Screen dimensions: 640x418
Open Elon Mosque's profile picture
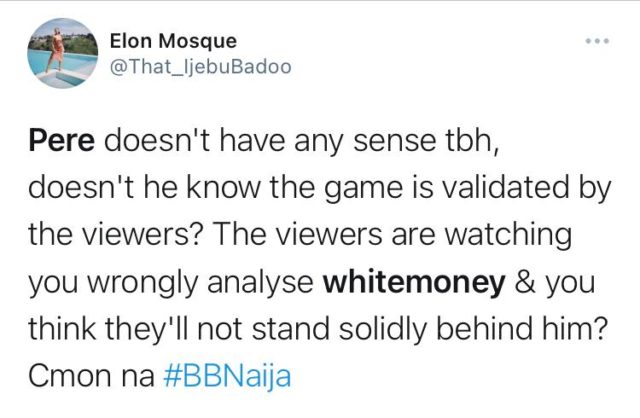point(62,53)
